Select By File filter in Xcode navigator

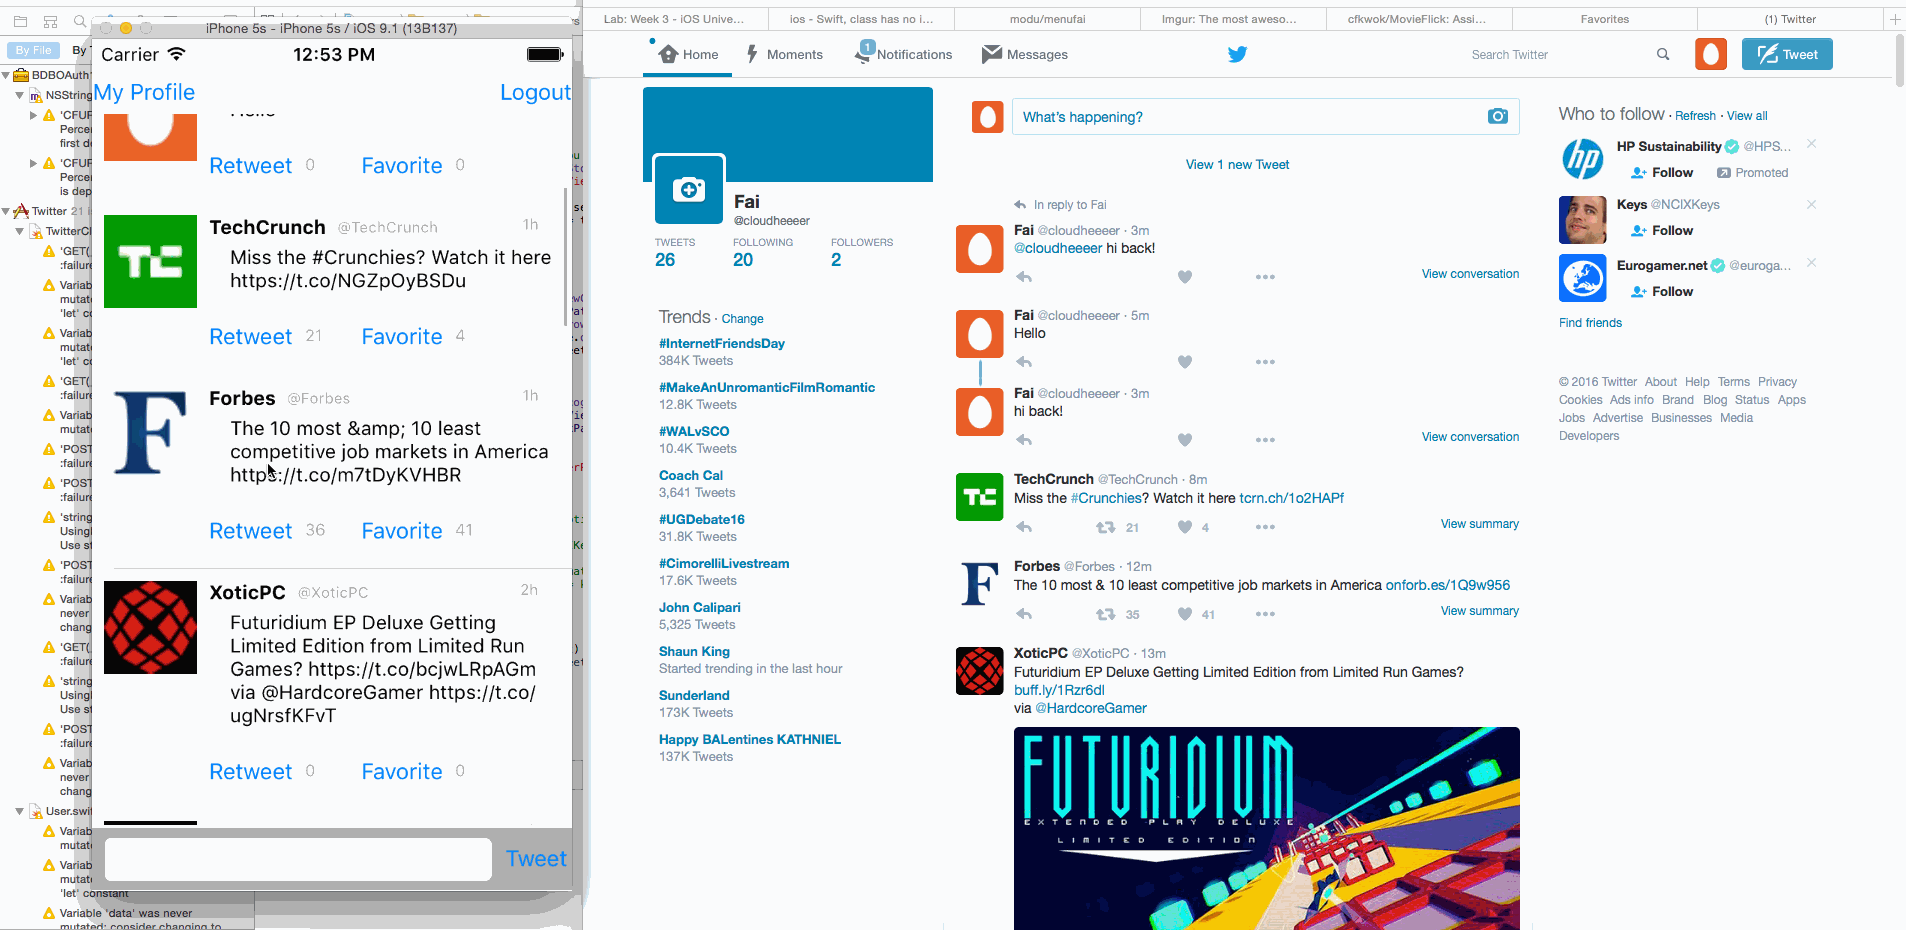33,50
